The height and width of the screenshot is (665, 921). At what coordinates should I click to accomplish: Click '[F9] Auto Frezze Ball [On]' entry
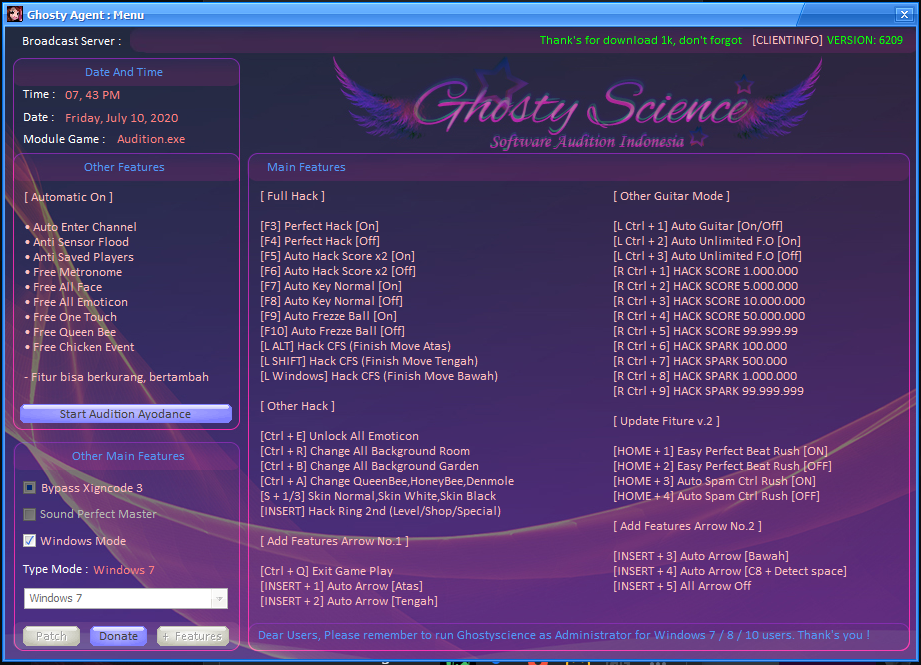(328, 316)
